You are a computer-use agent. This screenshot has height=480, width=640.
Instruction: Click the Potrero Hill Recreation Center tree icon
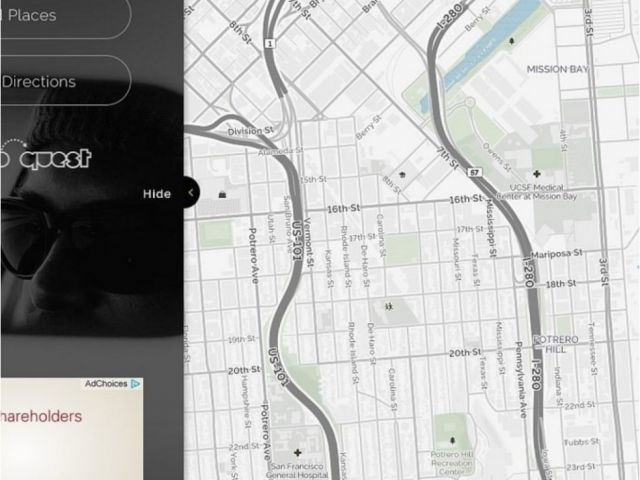454,439
